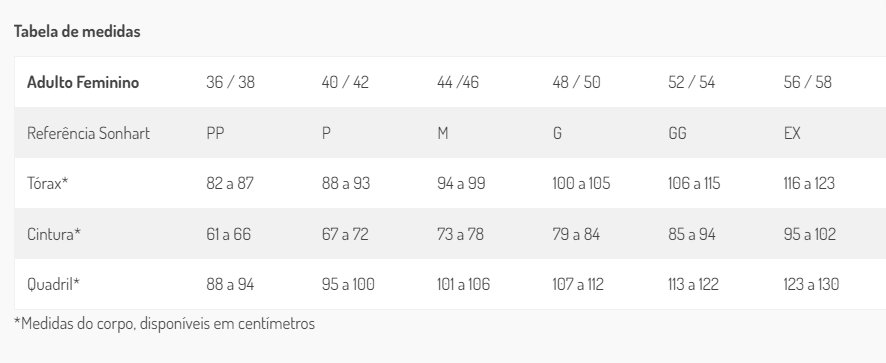
Task: Click the 123 a 130 quadril cell
Action: [811, 284]
